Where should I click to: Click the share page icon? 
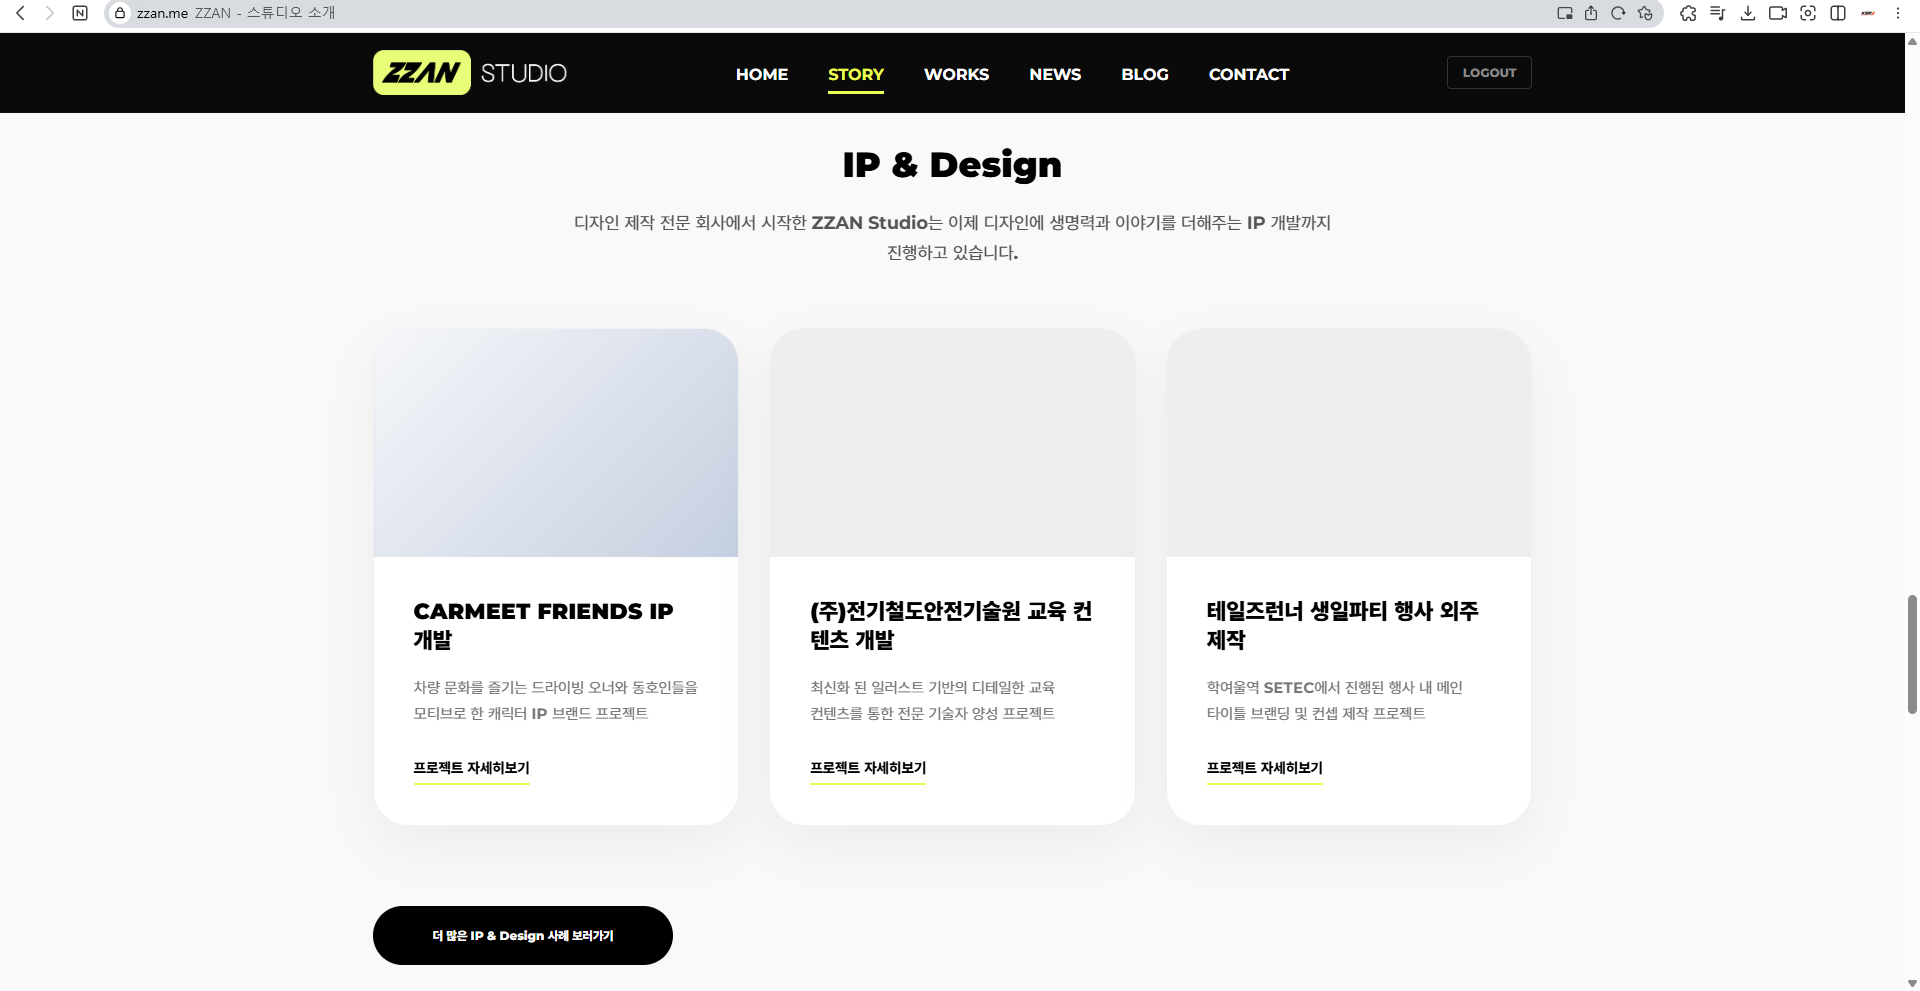[1591, 13]
